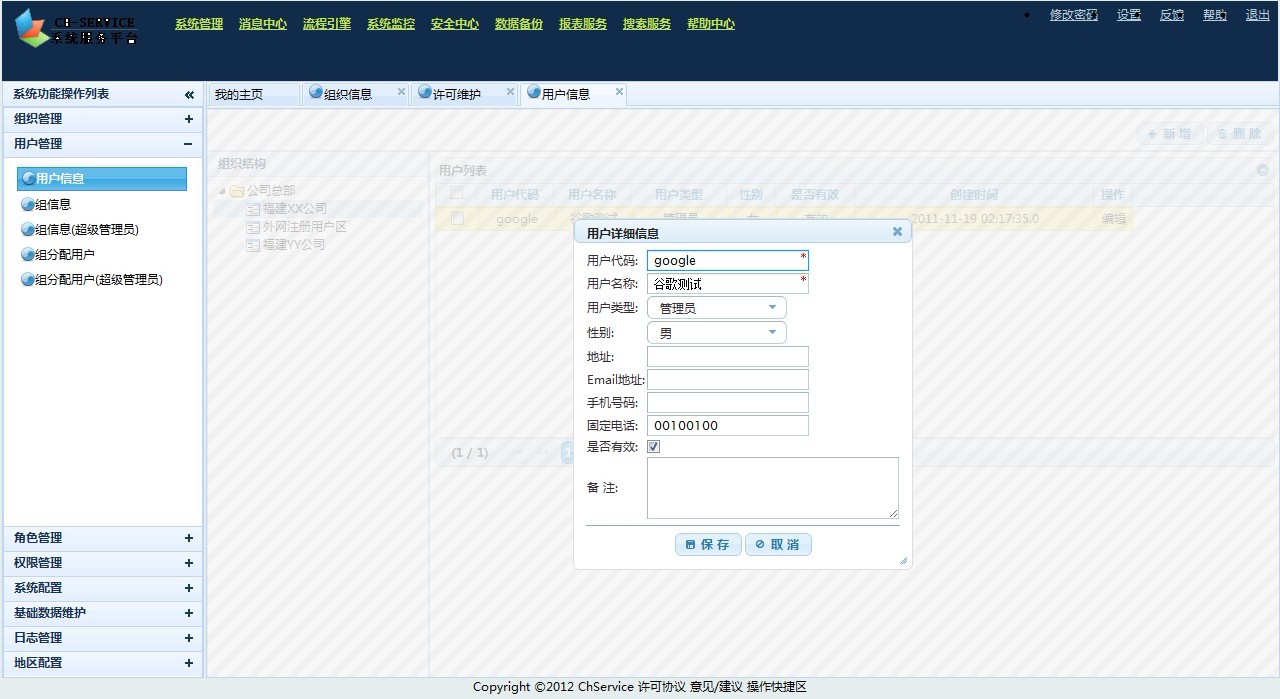Open the 系统监控 menu

pyautogui.click(x=391, y=24)
